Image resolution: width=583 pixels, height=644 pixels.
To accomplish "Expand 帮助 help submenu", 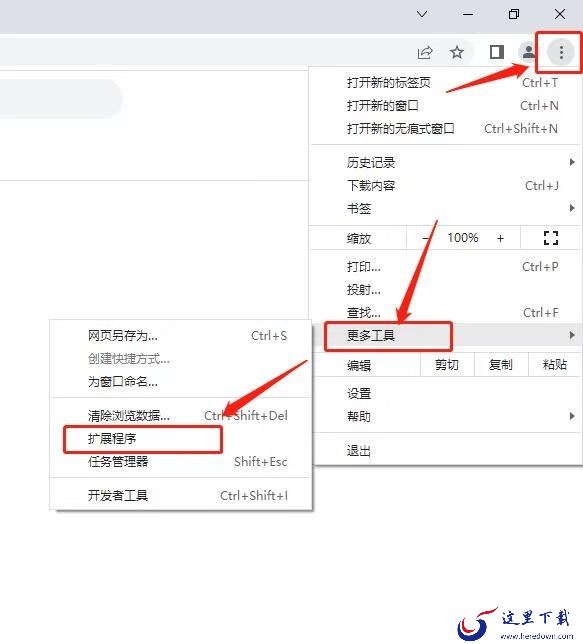I will 446,416.
